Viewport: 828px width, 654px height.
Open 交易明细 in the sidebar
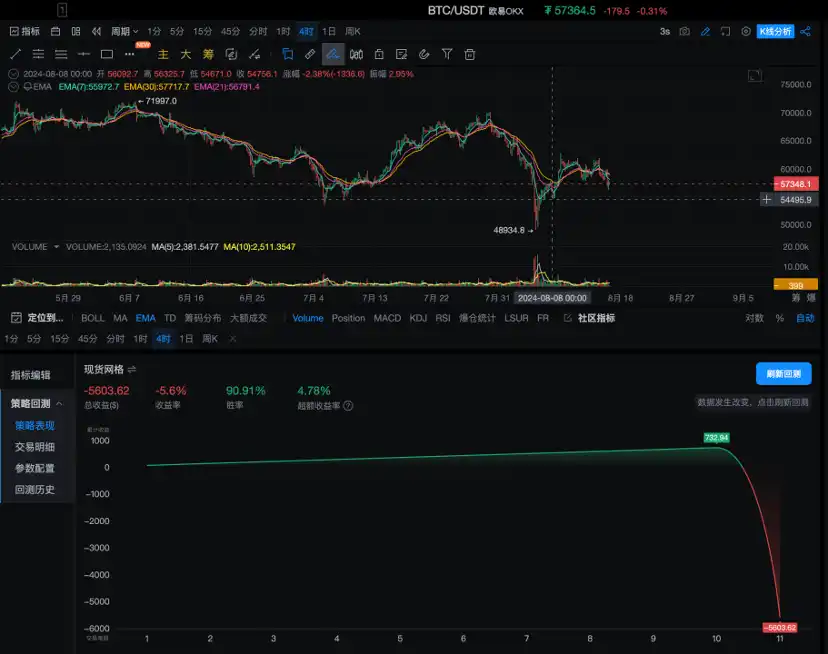35,447
